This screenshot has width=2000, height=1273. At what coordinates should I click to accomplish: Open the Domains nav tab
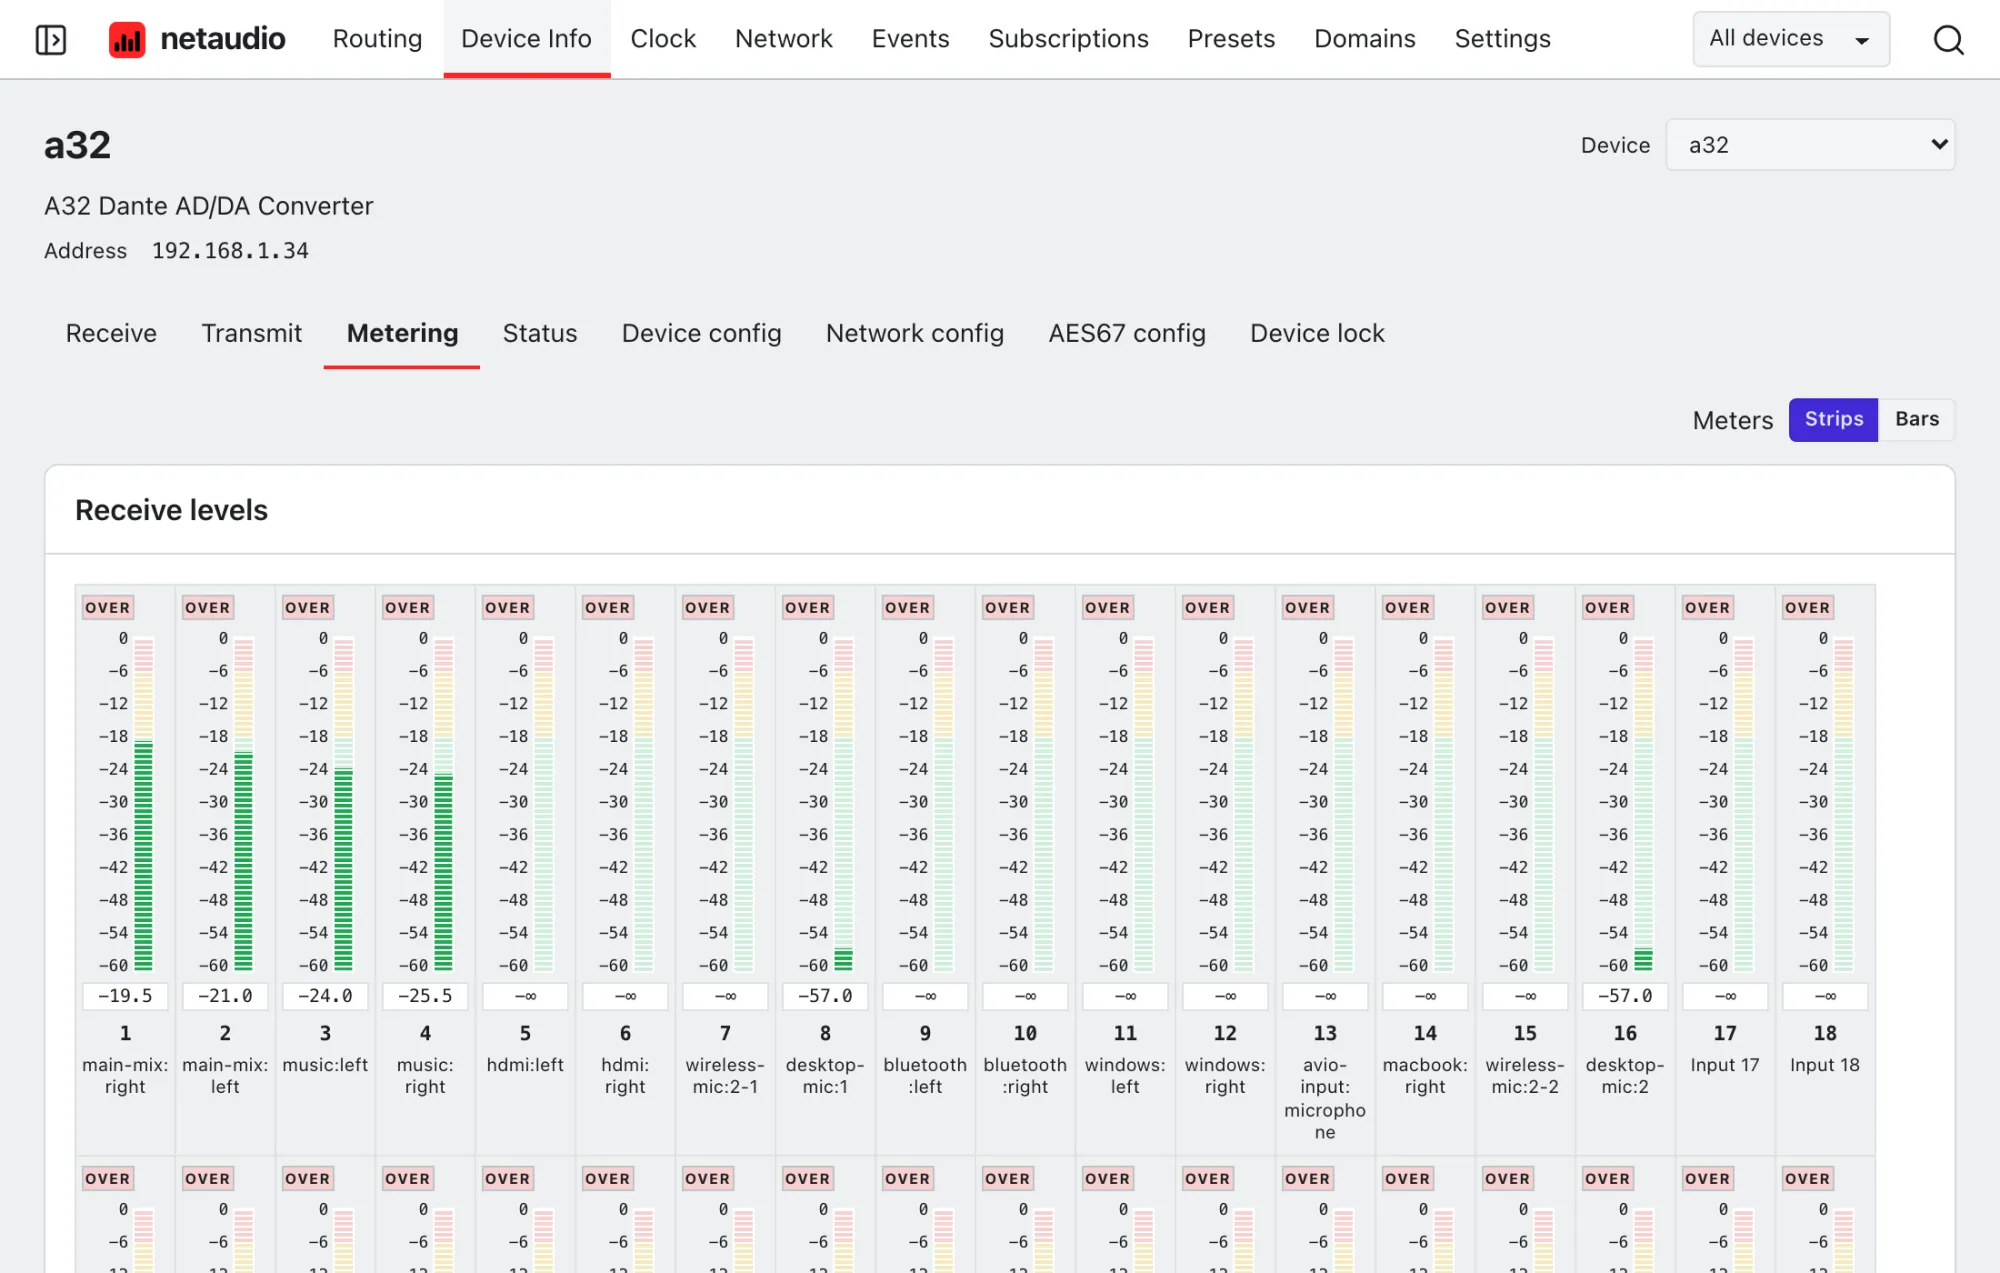coord(1364,39)
